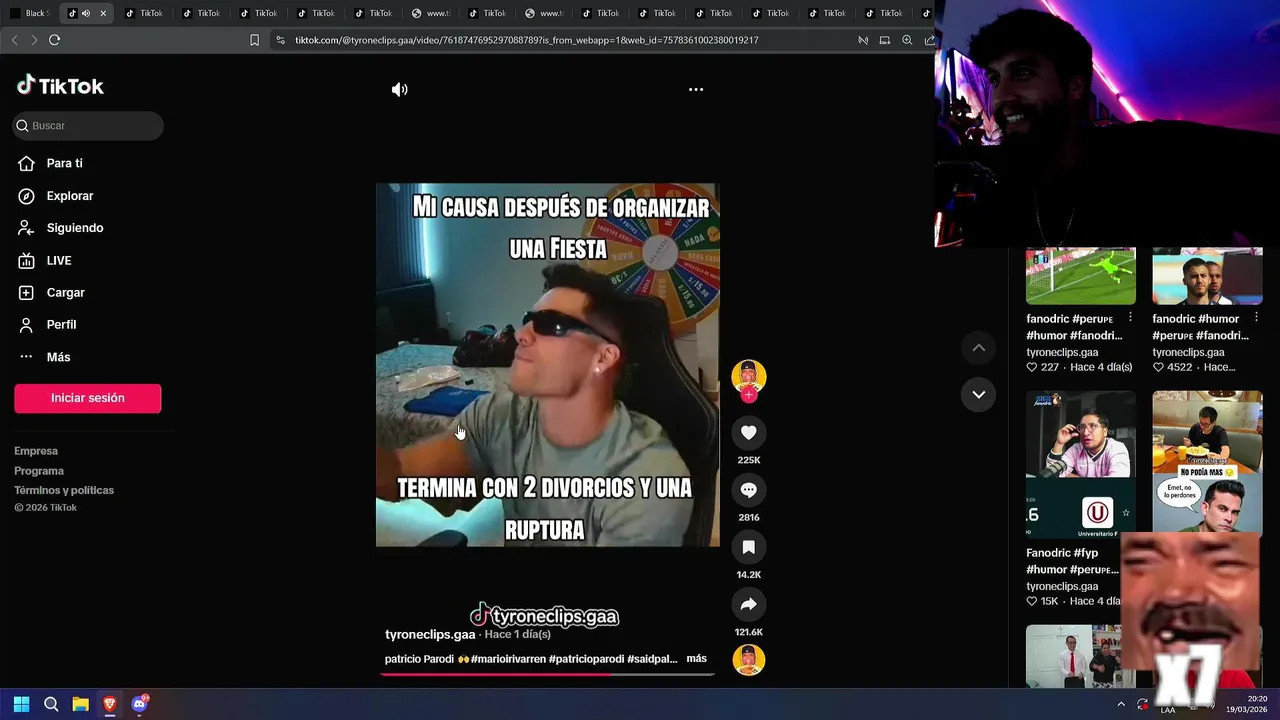Open the three-dot video options menu
1280x720 pixels.
pos(696,89)
